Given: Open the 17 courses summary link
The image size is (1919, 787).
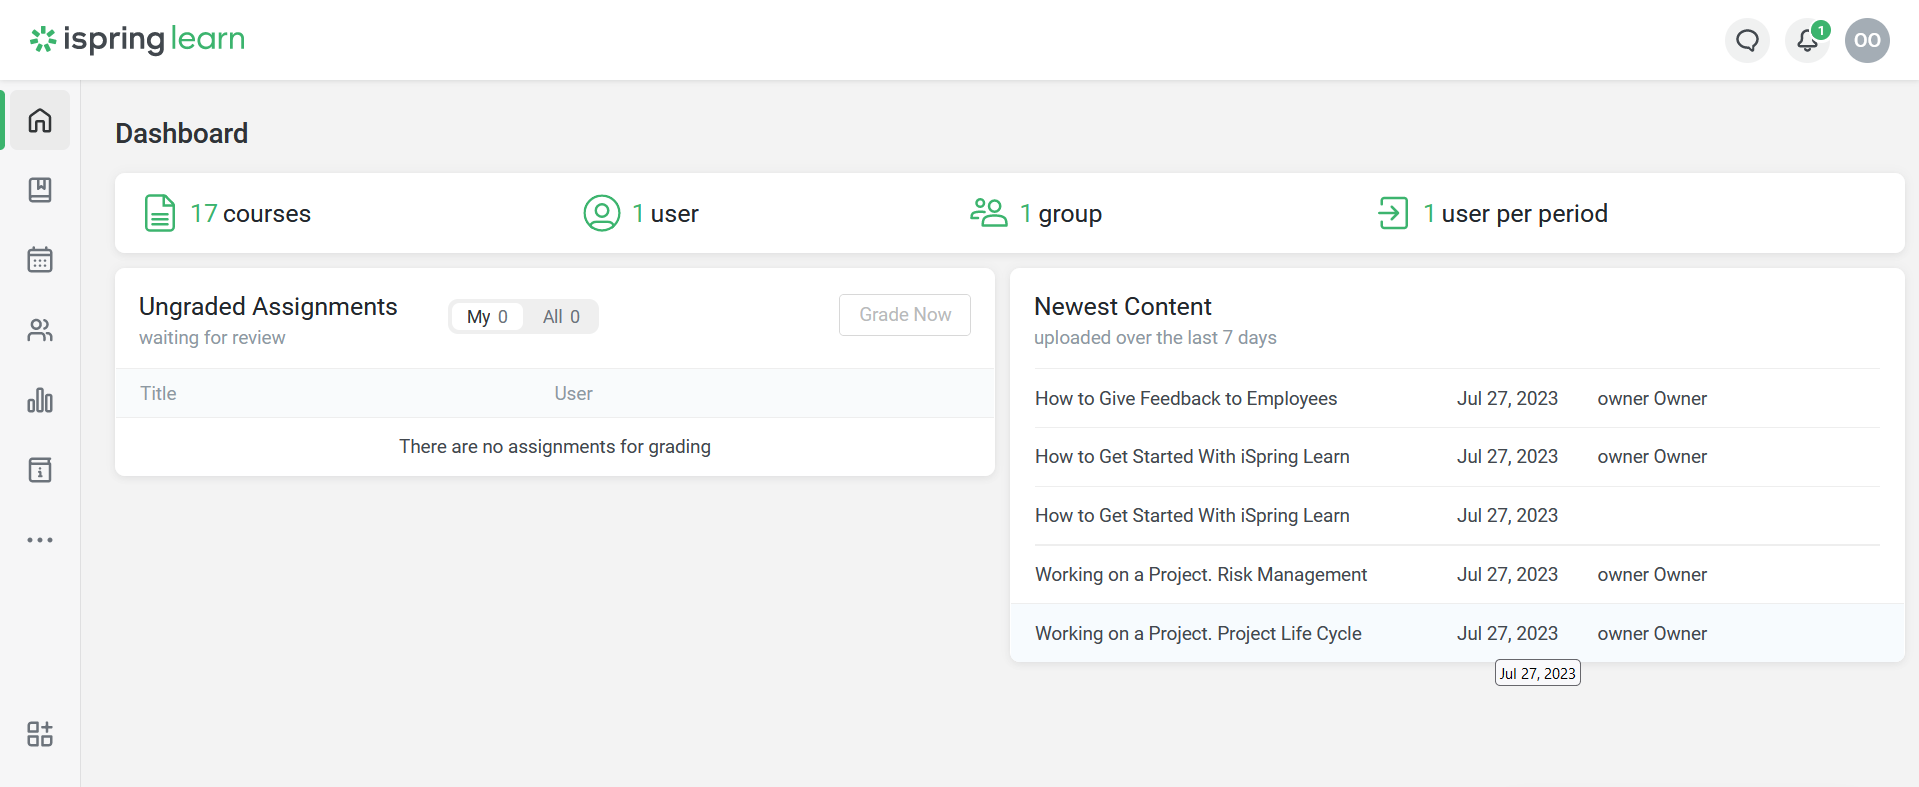Looking at the screenshot, I should (x=250, y=214).
